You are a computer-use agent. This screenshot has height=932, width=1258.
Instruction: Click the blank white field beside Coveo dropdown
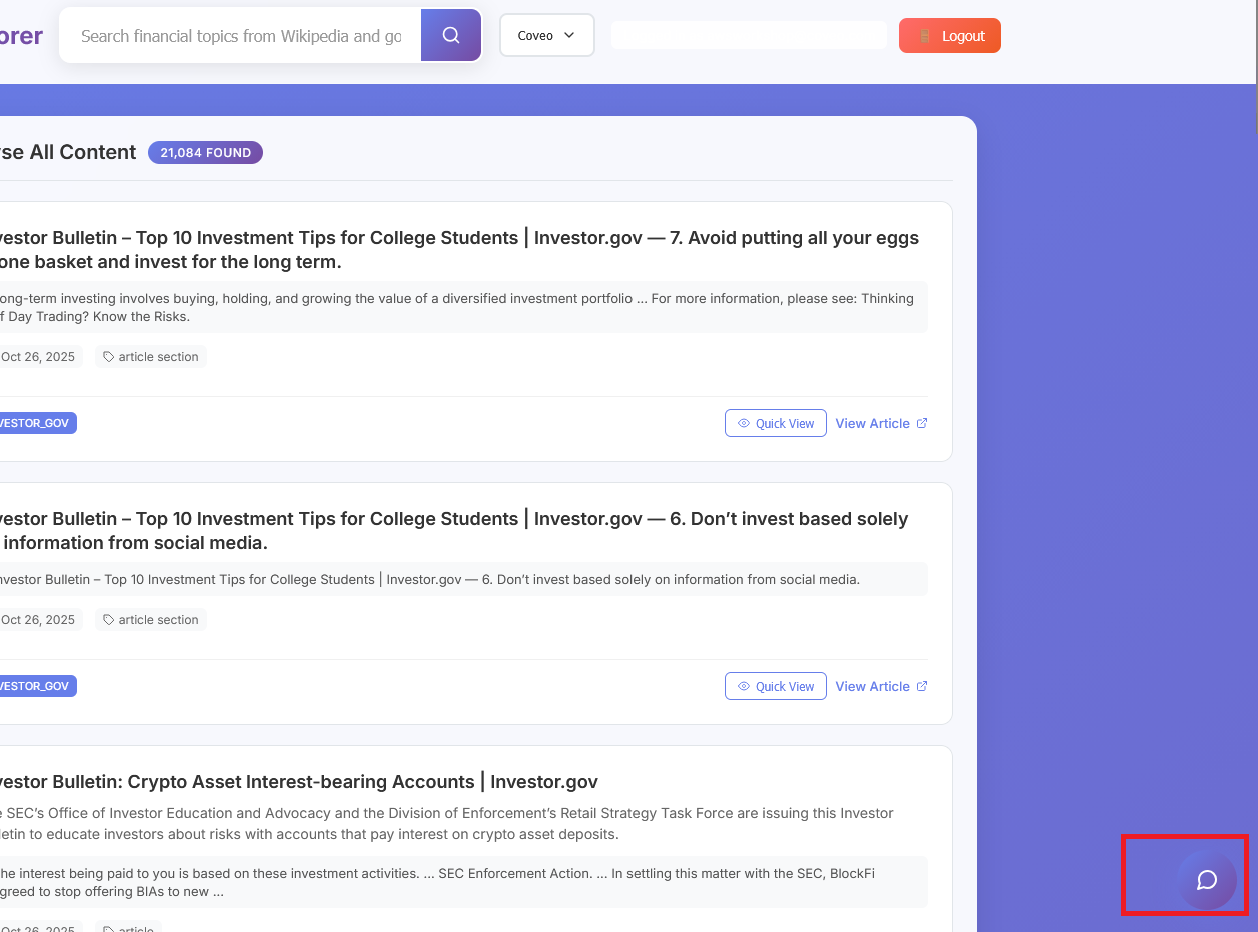pyautogui.click(x=748, y=36)
